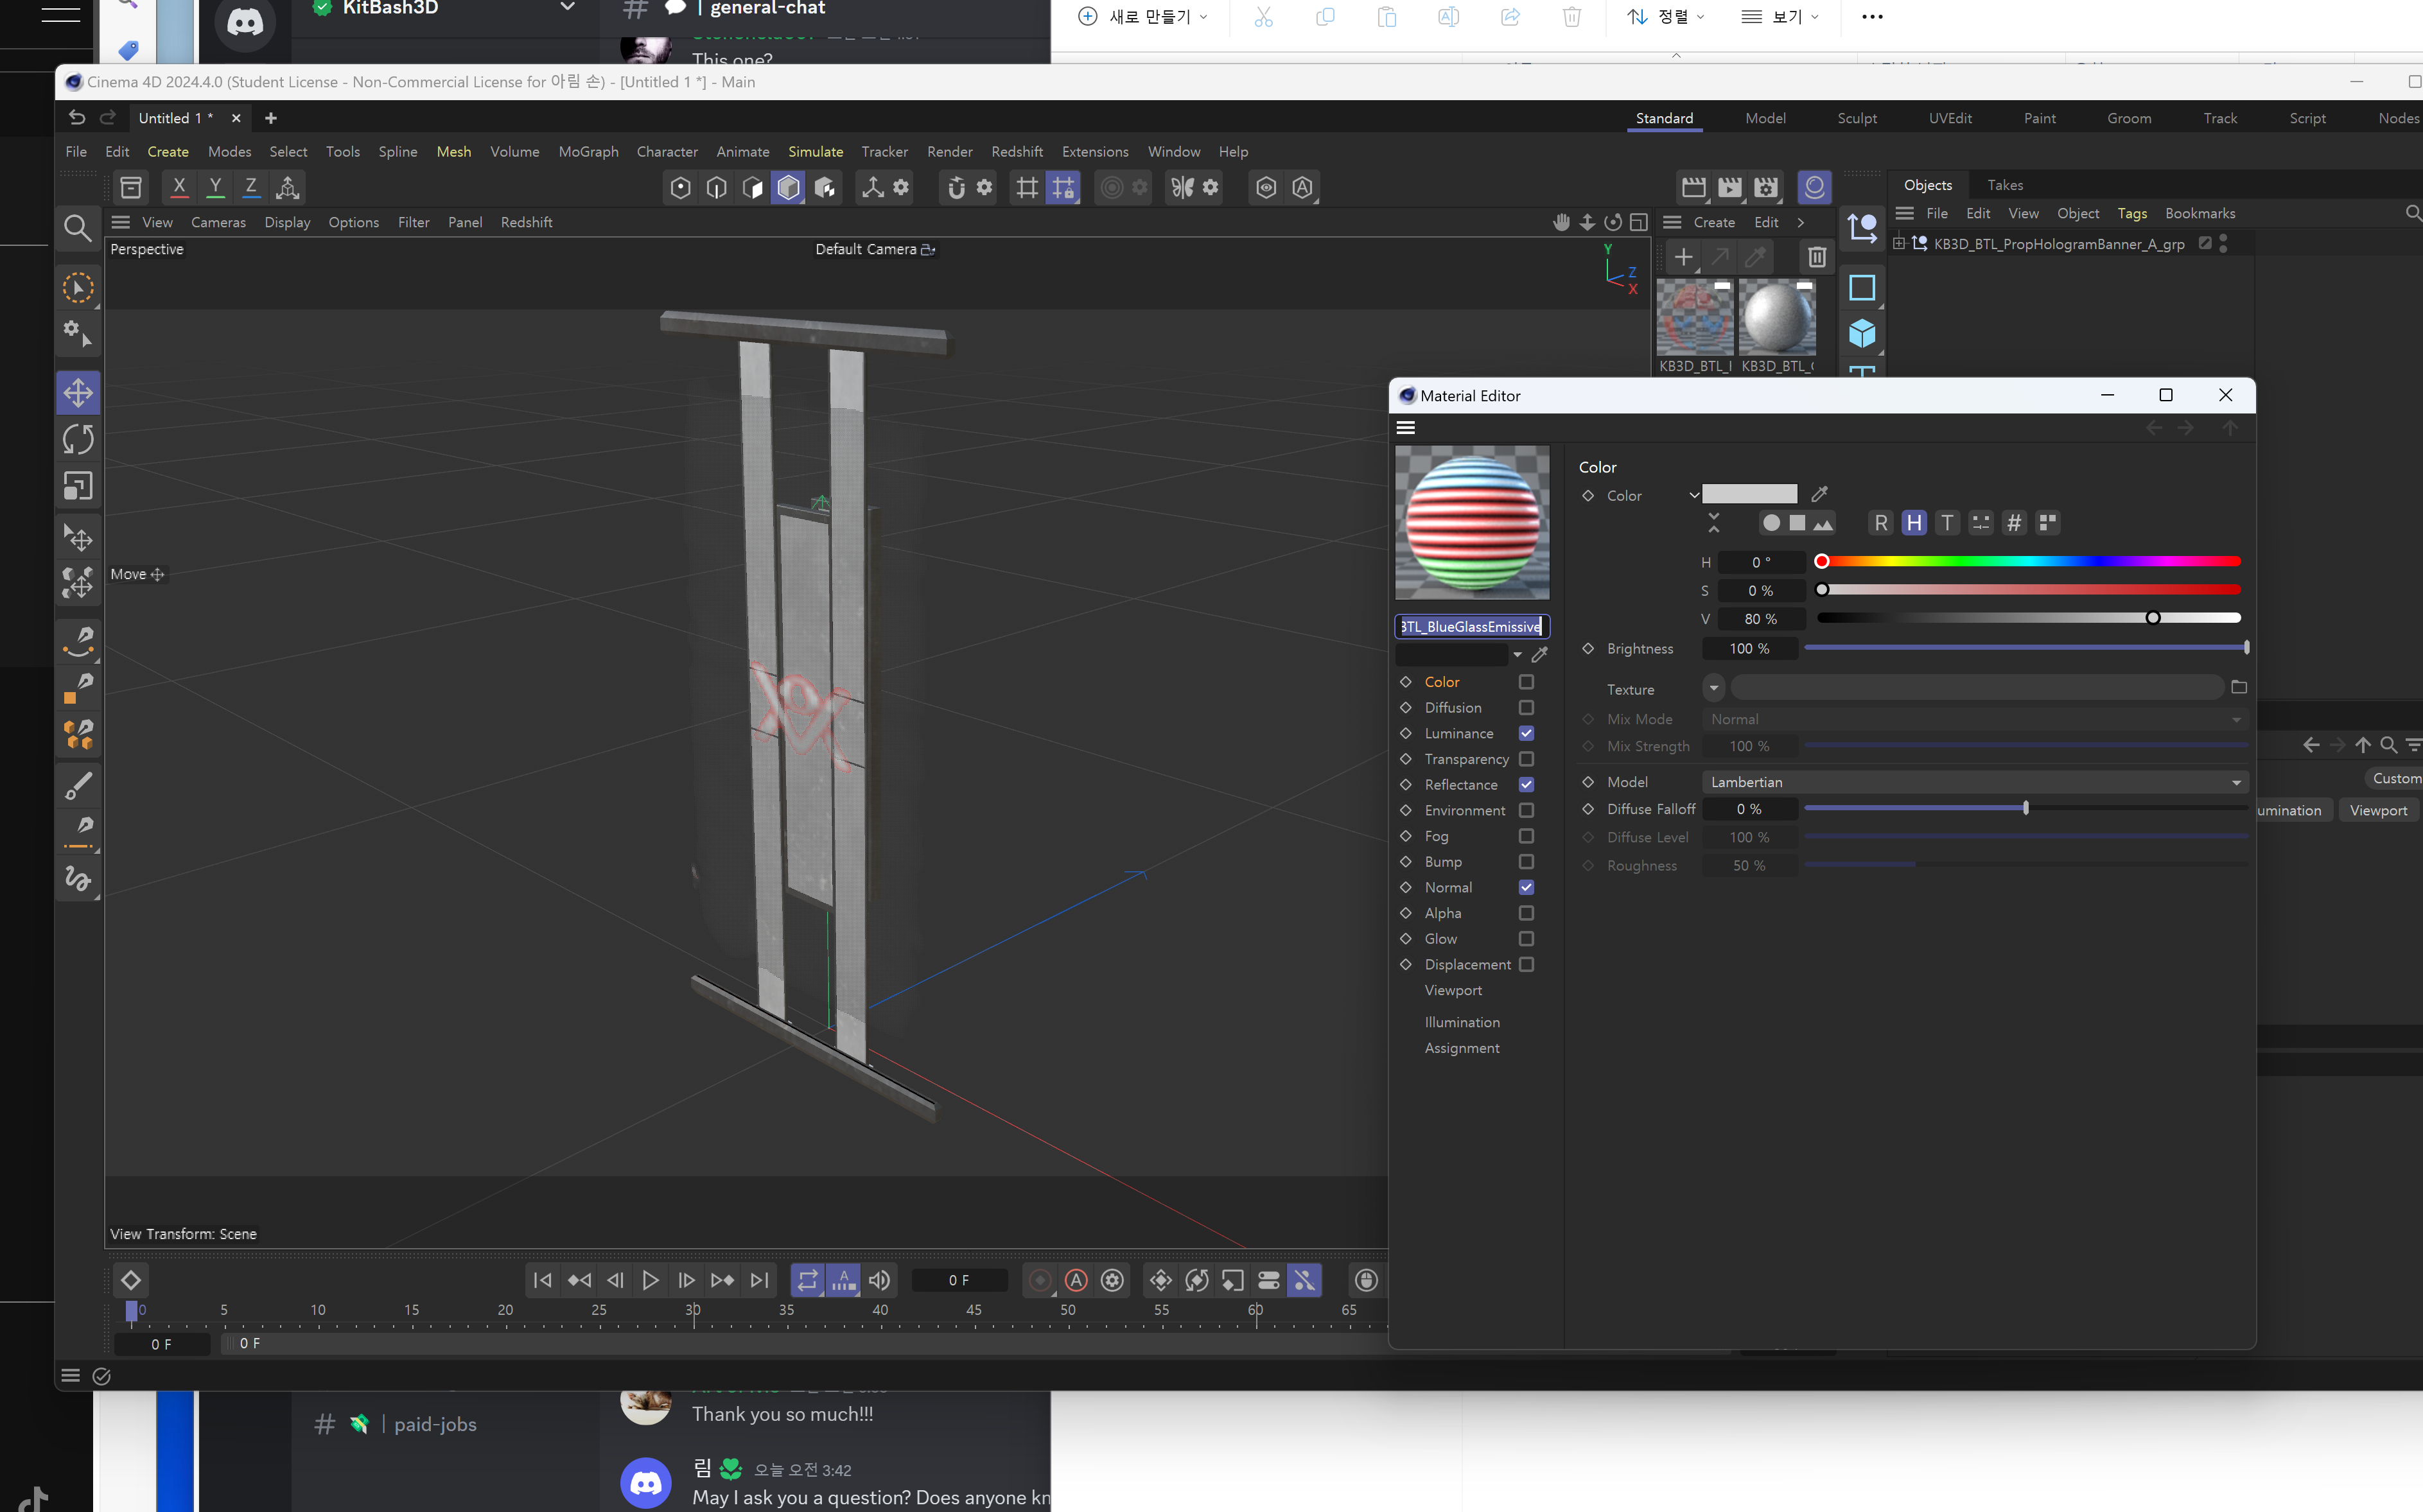The height and width of the screenshot is (1512, 2423).
Task: Open the Illumination section in Material Editor
Action: [x=1461, y=1022]
